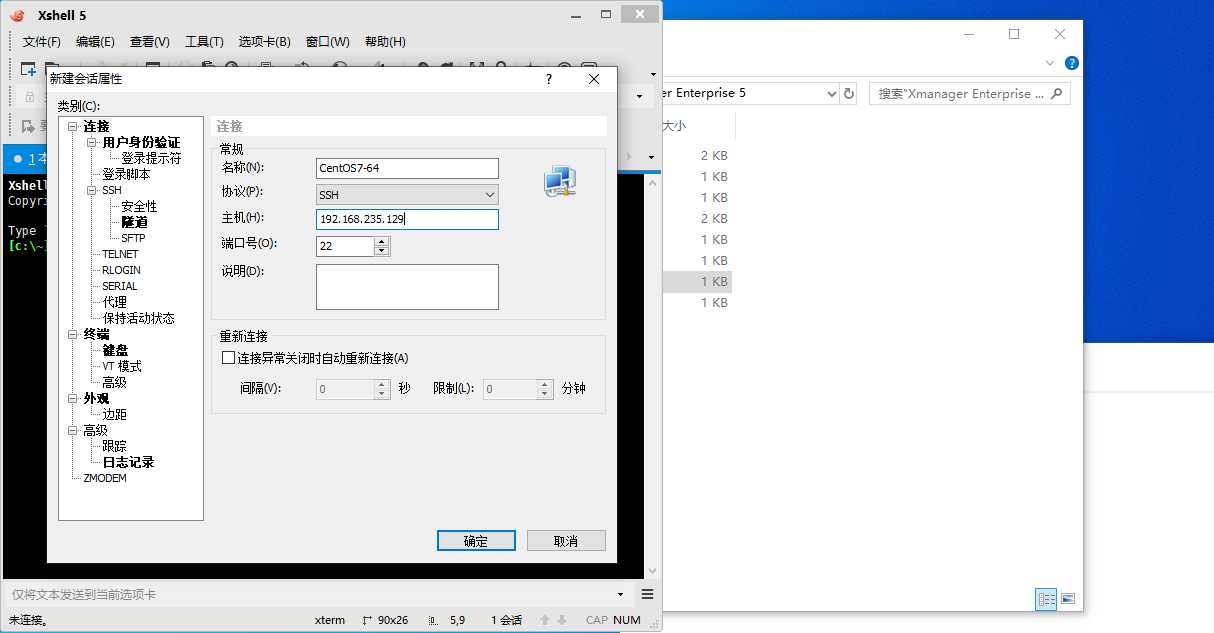Click the status bar down arrow icon
Viewport: 1214px width, 633px height.
point(562,620)
